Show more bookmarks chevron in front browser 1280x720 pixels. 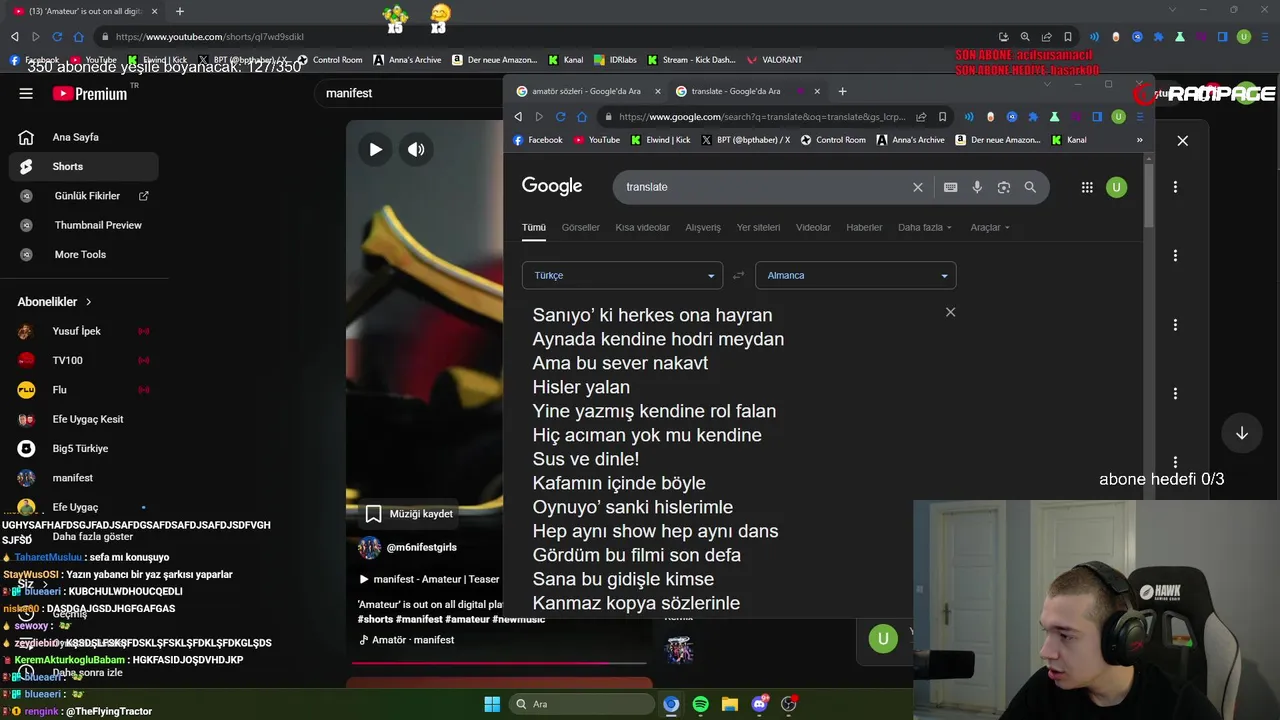coord(1139,140)
